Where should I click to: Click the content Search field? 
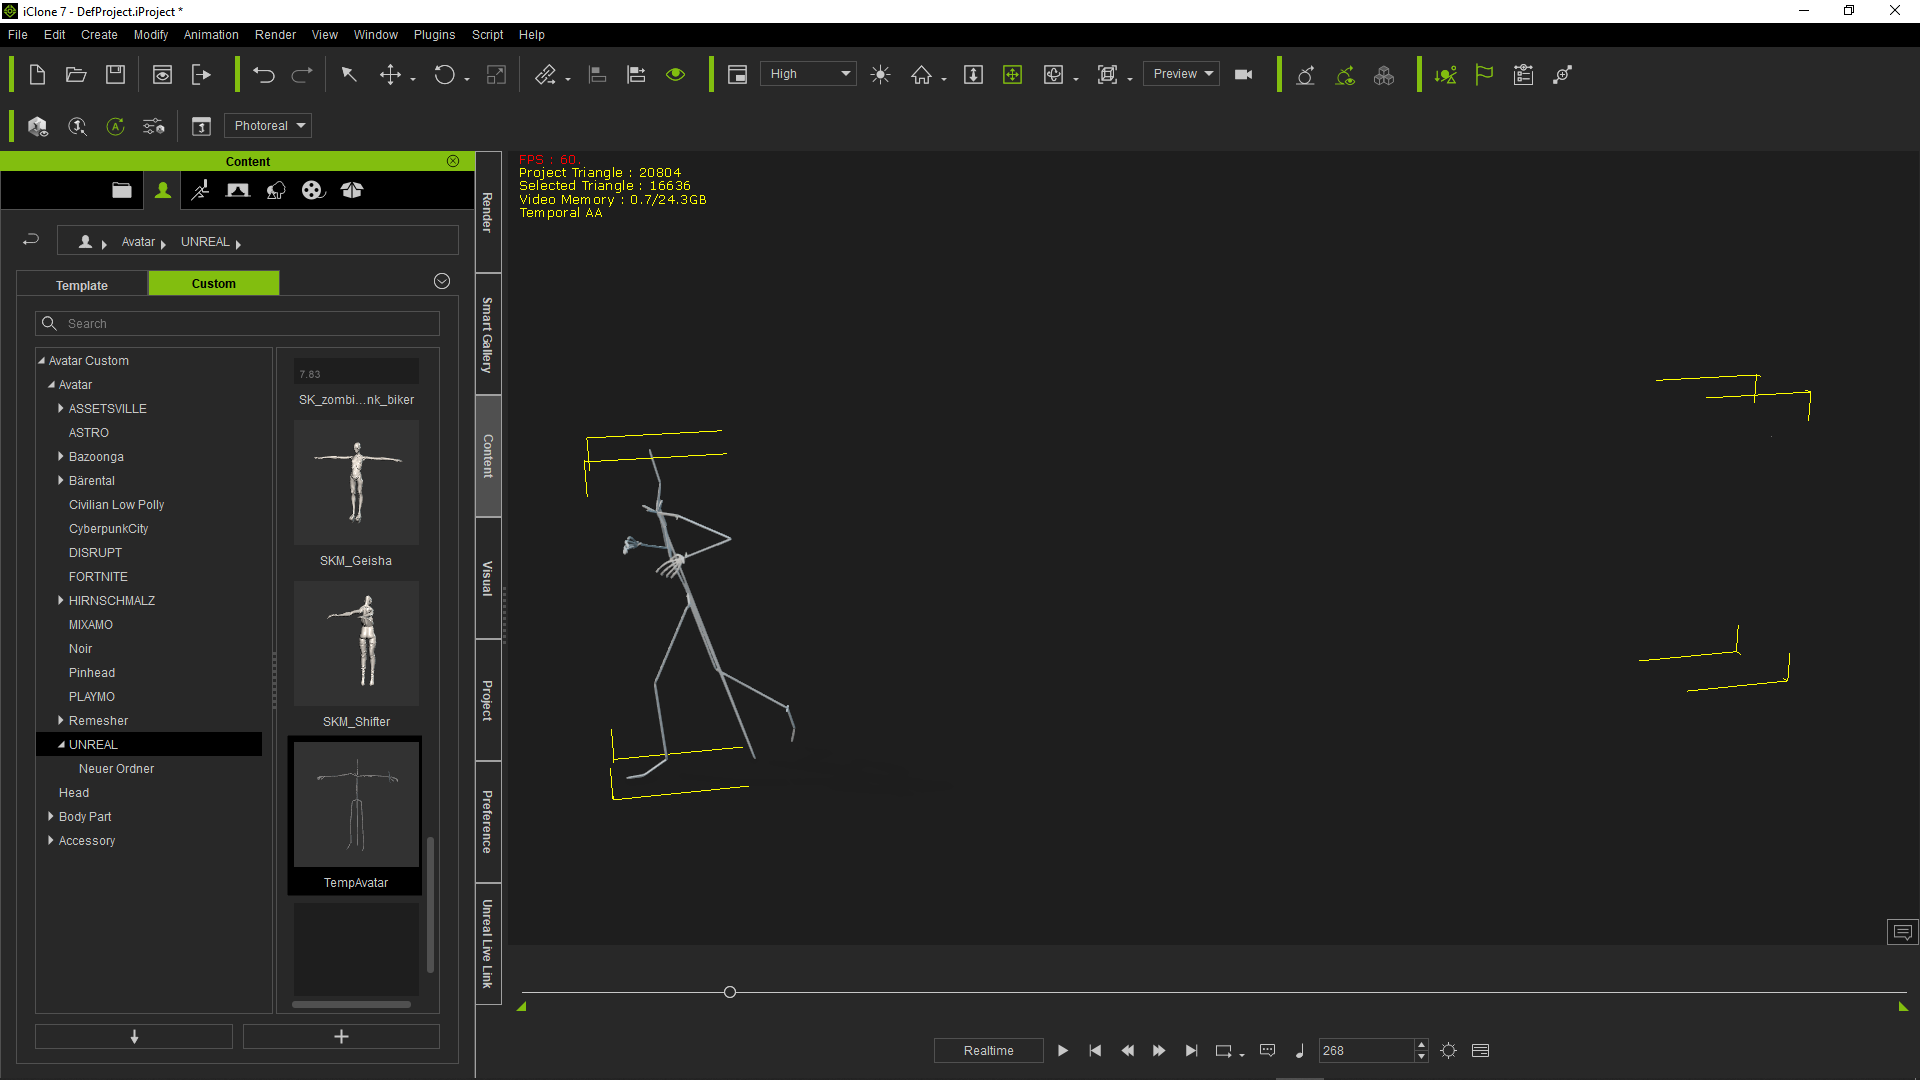(x=238, y=323)
